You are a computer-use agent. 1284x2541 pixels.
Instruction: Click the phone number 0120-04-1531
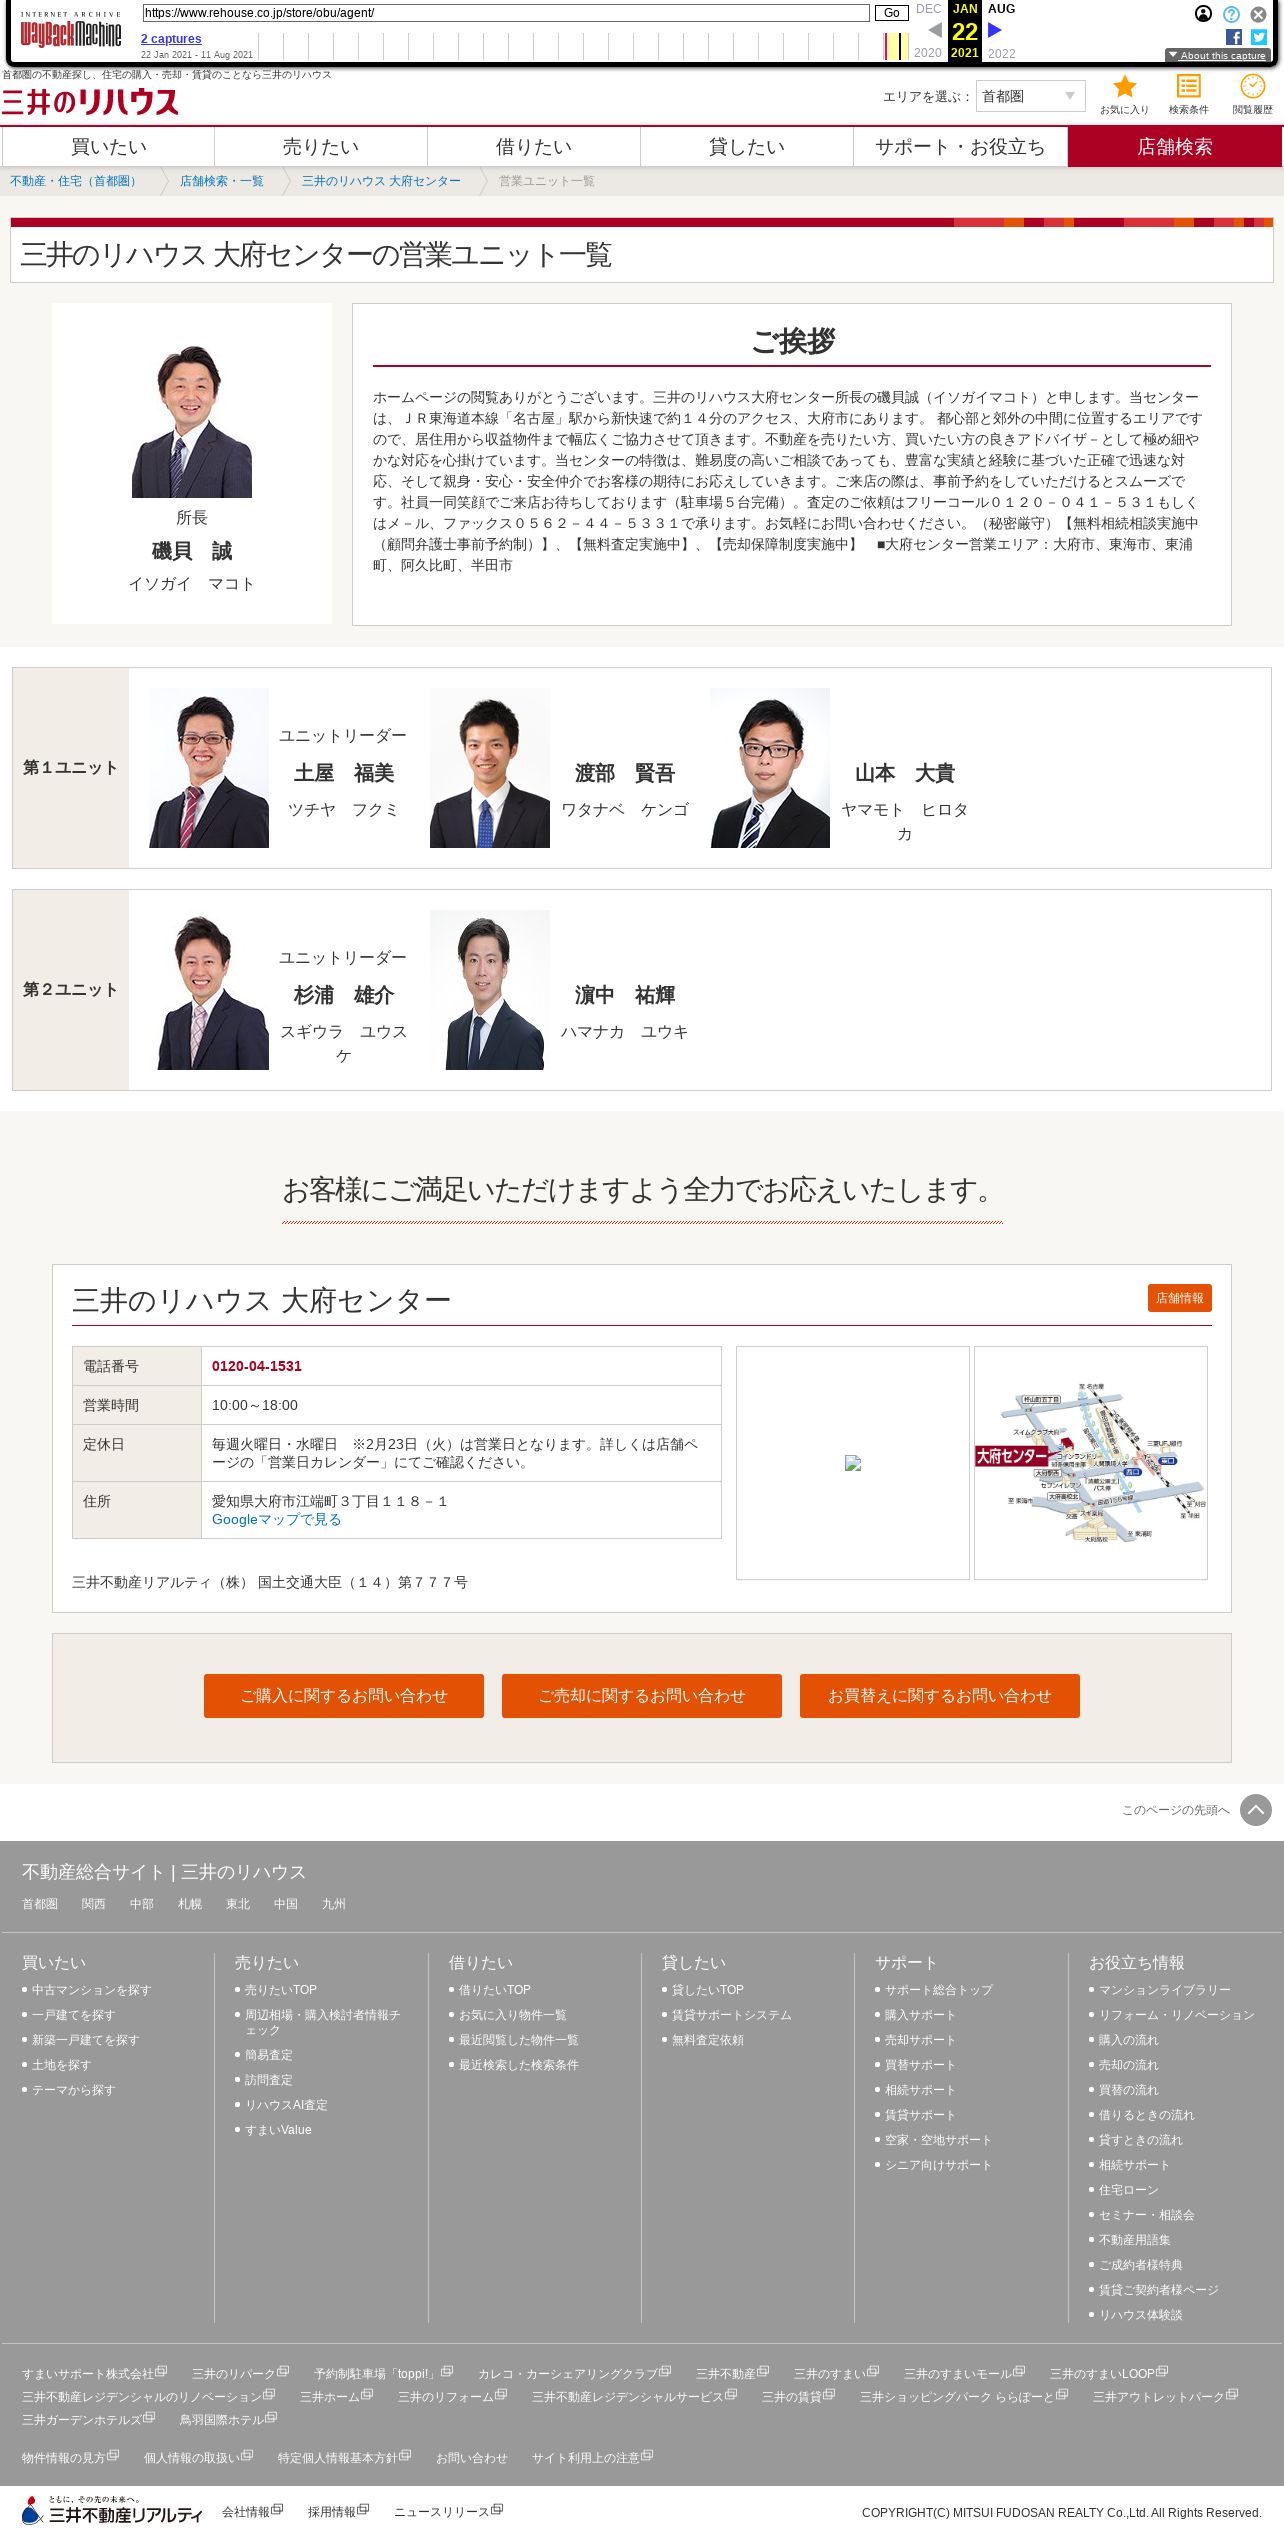coord(257,1366)
